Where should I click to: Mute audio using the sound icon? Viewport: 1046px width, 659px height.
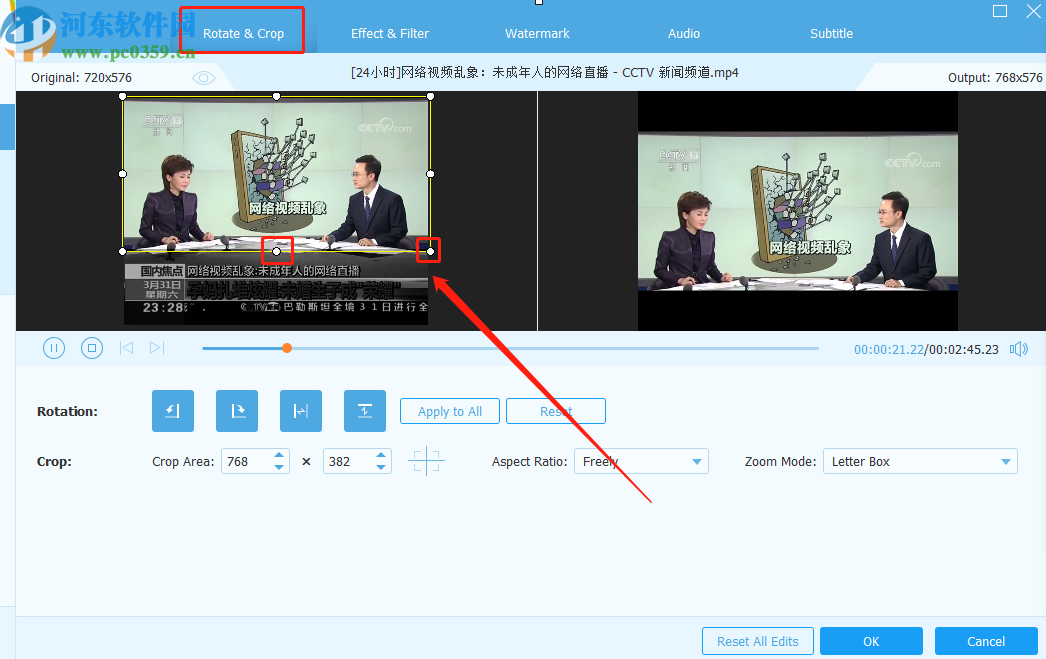pos(1019,348)
